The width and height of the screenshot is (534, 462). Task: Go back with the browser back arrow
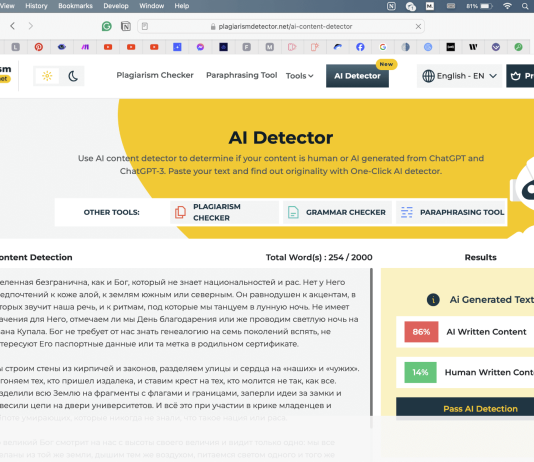coord(13,26)
